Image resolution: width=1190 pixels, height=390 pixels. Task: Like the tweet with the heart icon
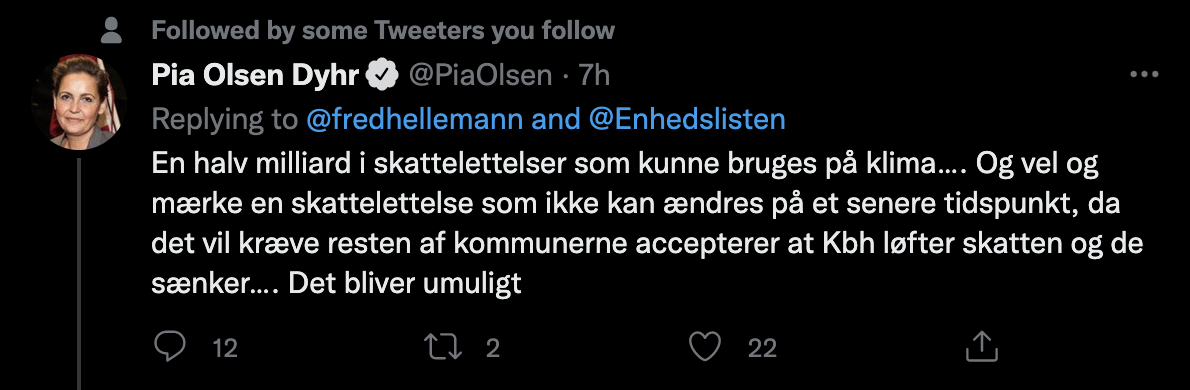(x=704, y=348)
